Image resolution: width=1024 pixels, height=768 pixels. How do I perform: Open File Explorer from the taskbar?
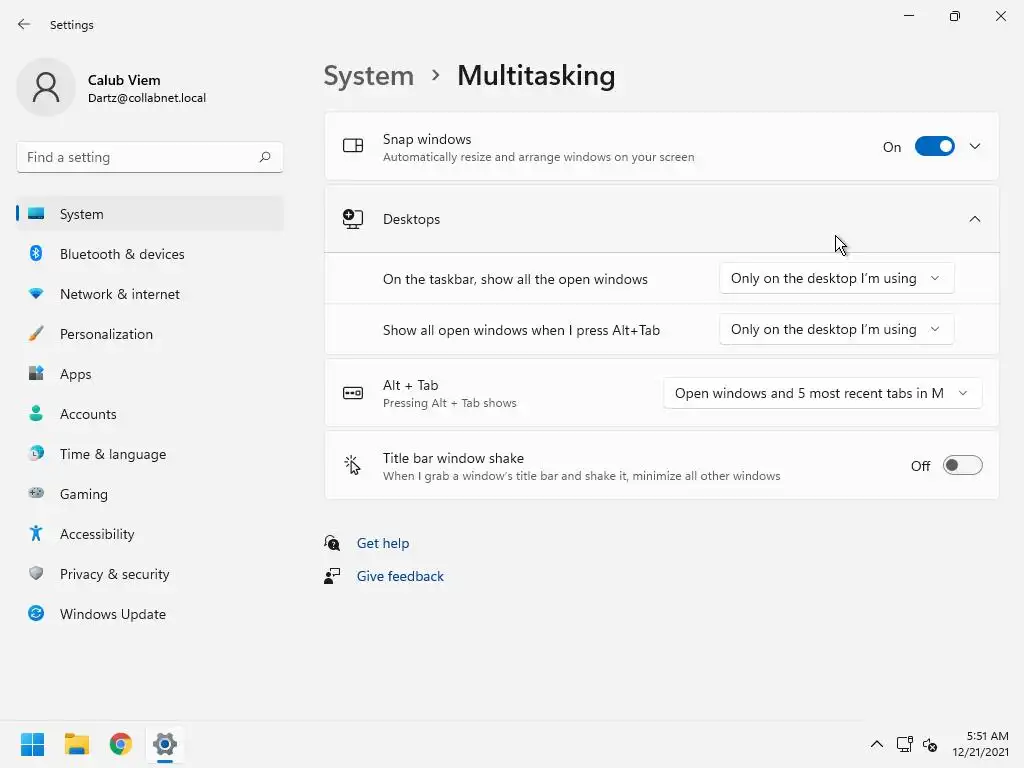click(x=77, y=744)
